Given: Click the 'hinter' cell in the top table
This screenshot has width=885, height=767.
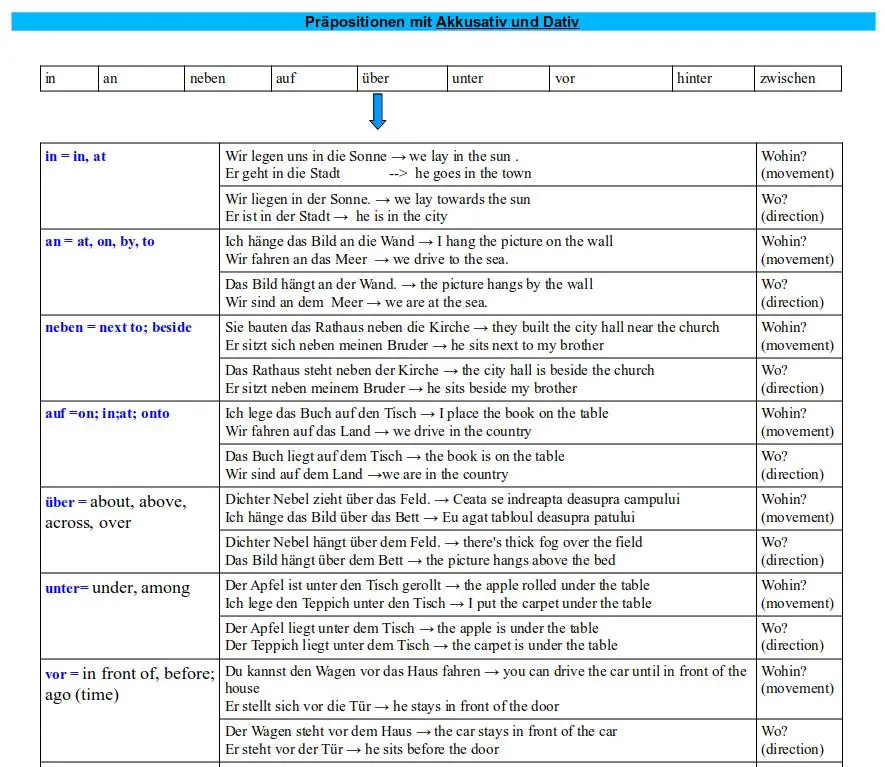Looking at the screenshot, I should click(713, 78).
